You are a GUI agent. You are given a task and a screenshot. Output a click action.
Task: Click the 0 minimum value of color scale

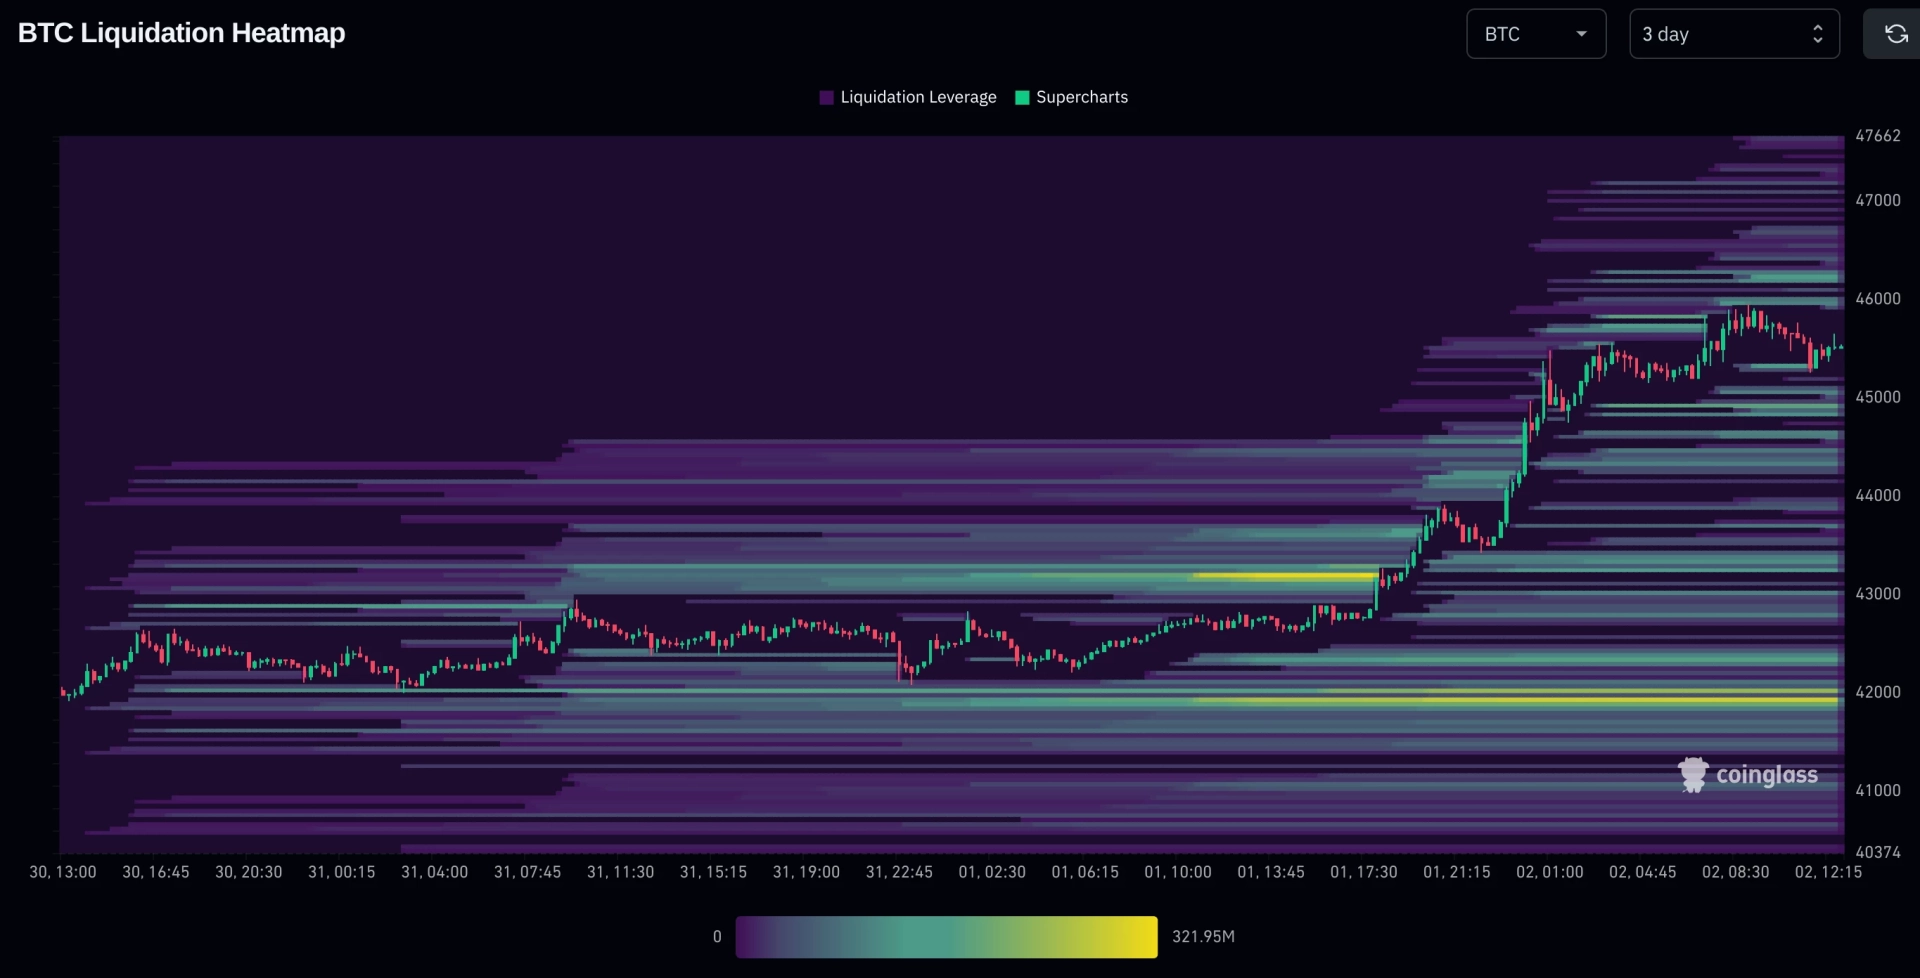tap(717, 937)
